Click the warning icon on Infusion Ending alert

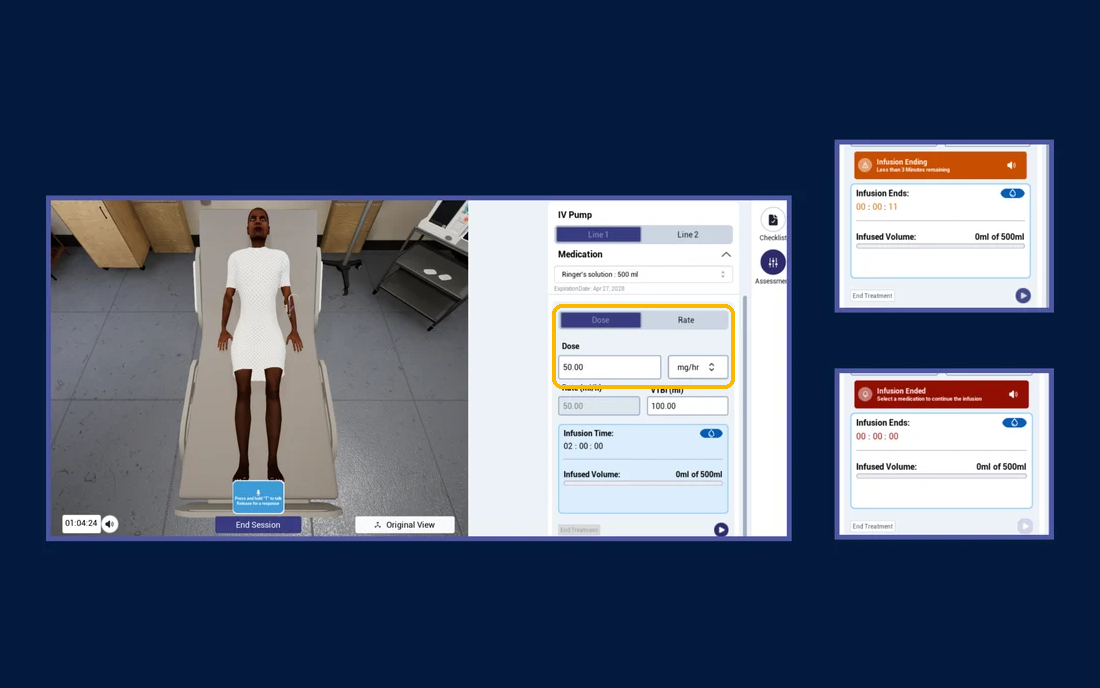(x=865, y=166)
